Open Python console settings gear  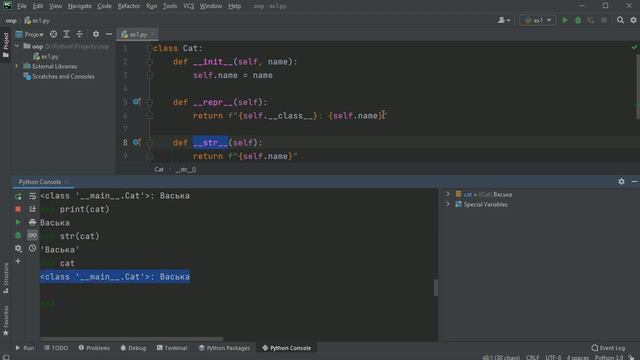18,248
